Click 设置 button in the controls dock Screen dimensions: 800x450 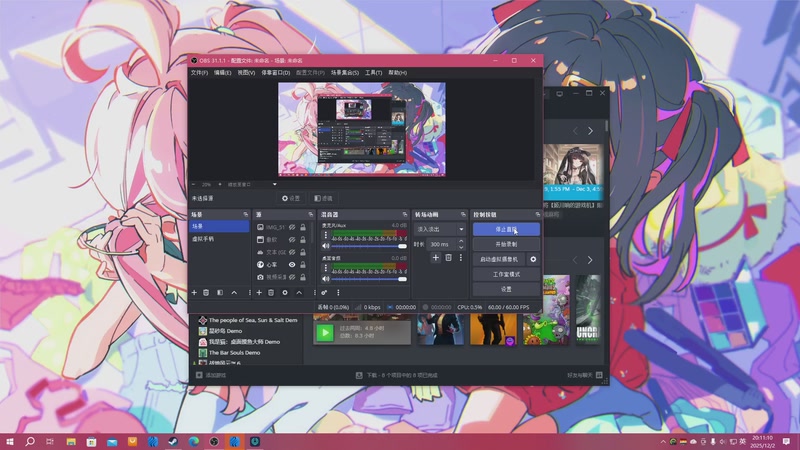[506, 289]
